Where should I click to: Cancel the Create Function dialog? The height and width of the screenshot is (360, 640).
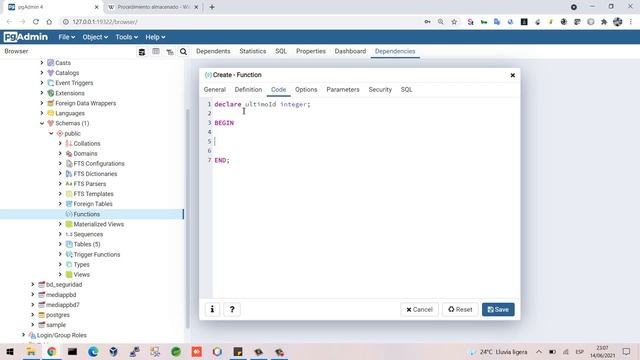tap(419, 309)
